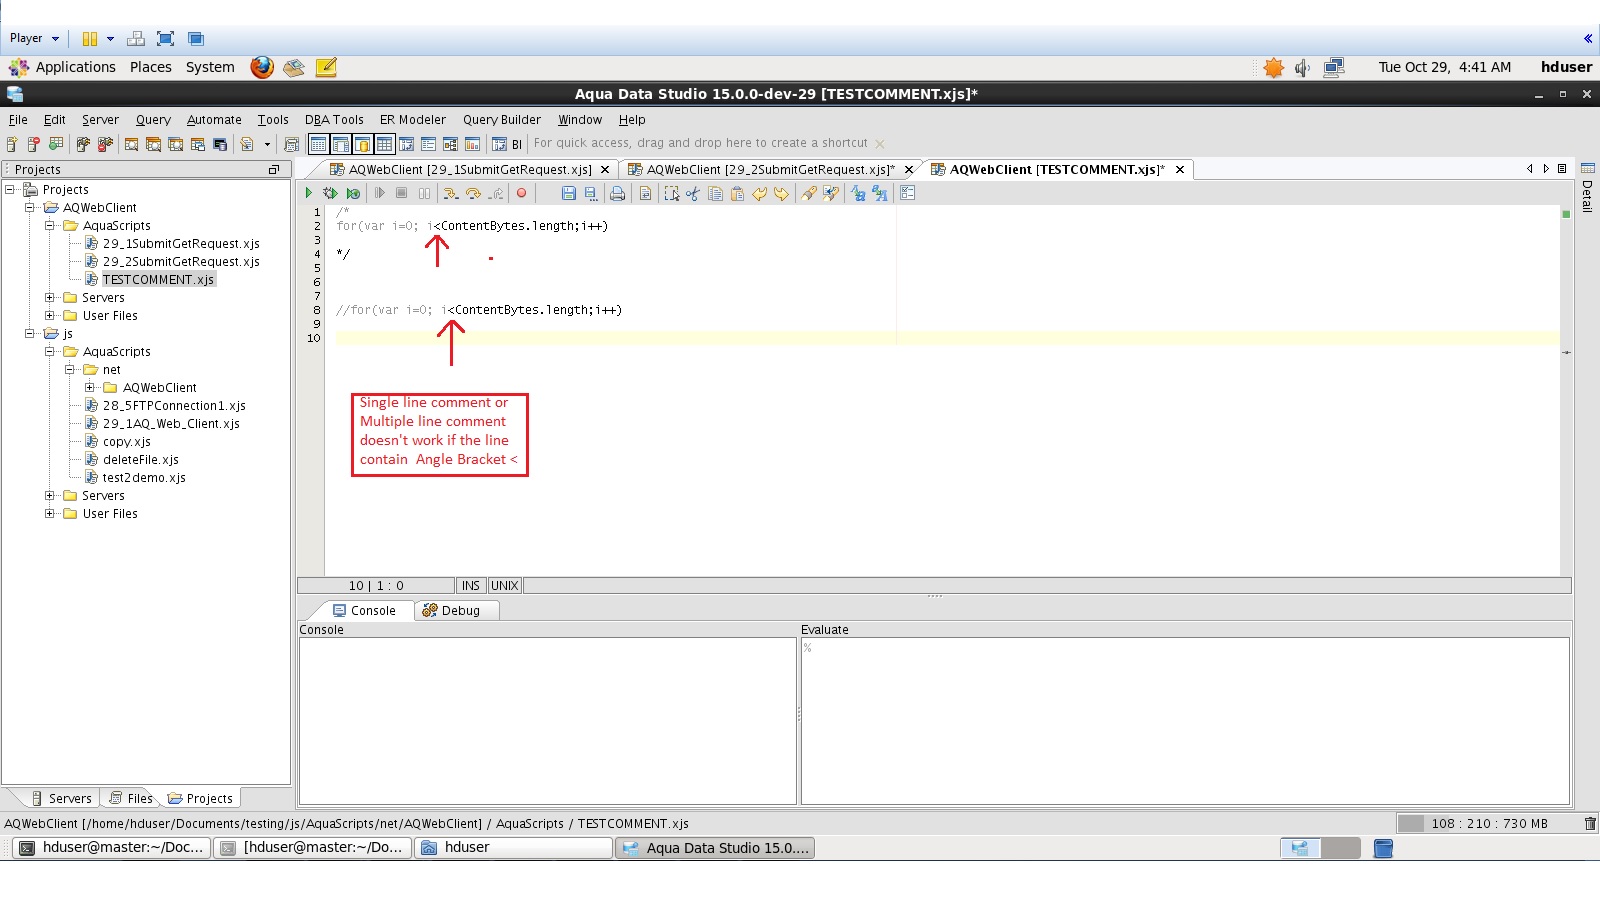Click the Undo yellow arrow icon
The width and height of the screenshot is (1600, 900).
pyautogui.click(x=760, y=193)
